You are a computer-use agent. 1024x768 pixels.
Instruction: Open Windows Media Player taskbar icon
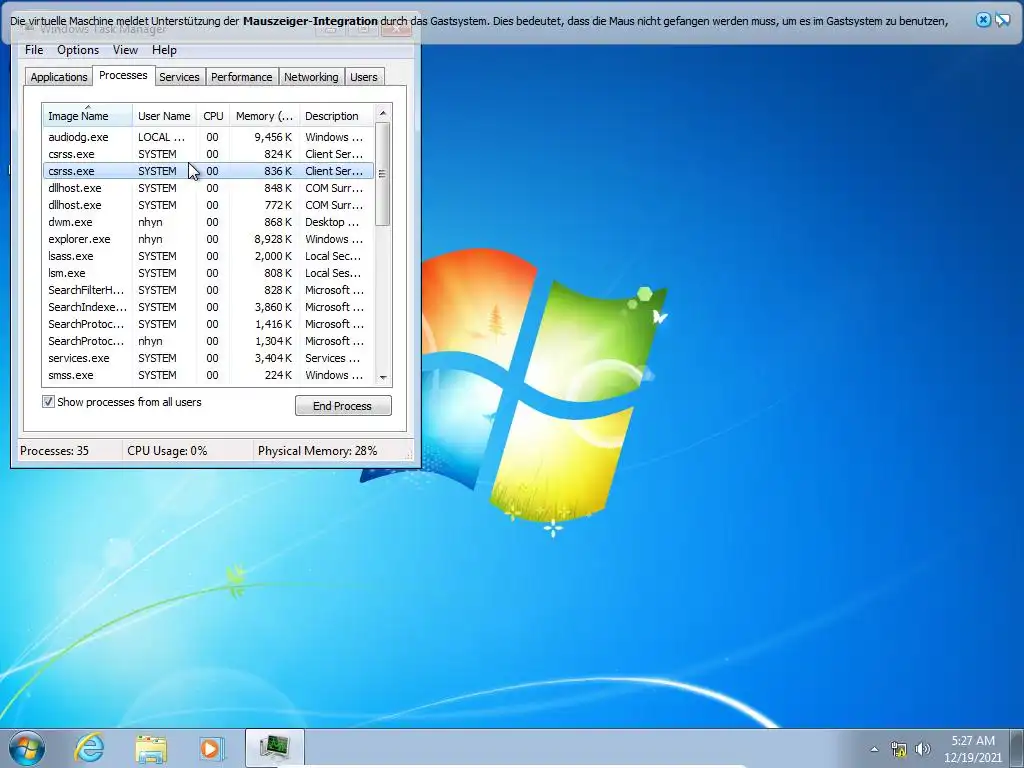click(x=212, y=748)
